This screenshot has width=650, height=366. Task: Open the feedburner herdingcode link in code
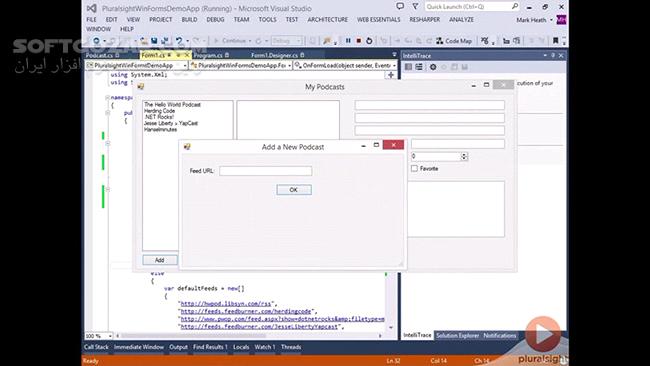tap(246, 311)
